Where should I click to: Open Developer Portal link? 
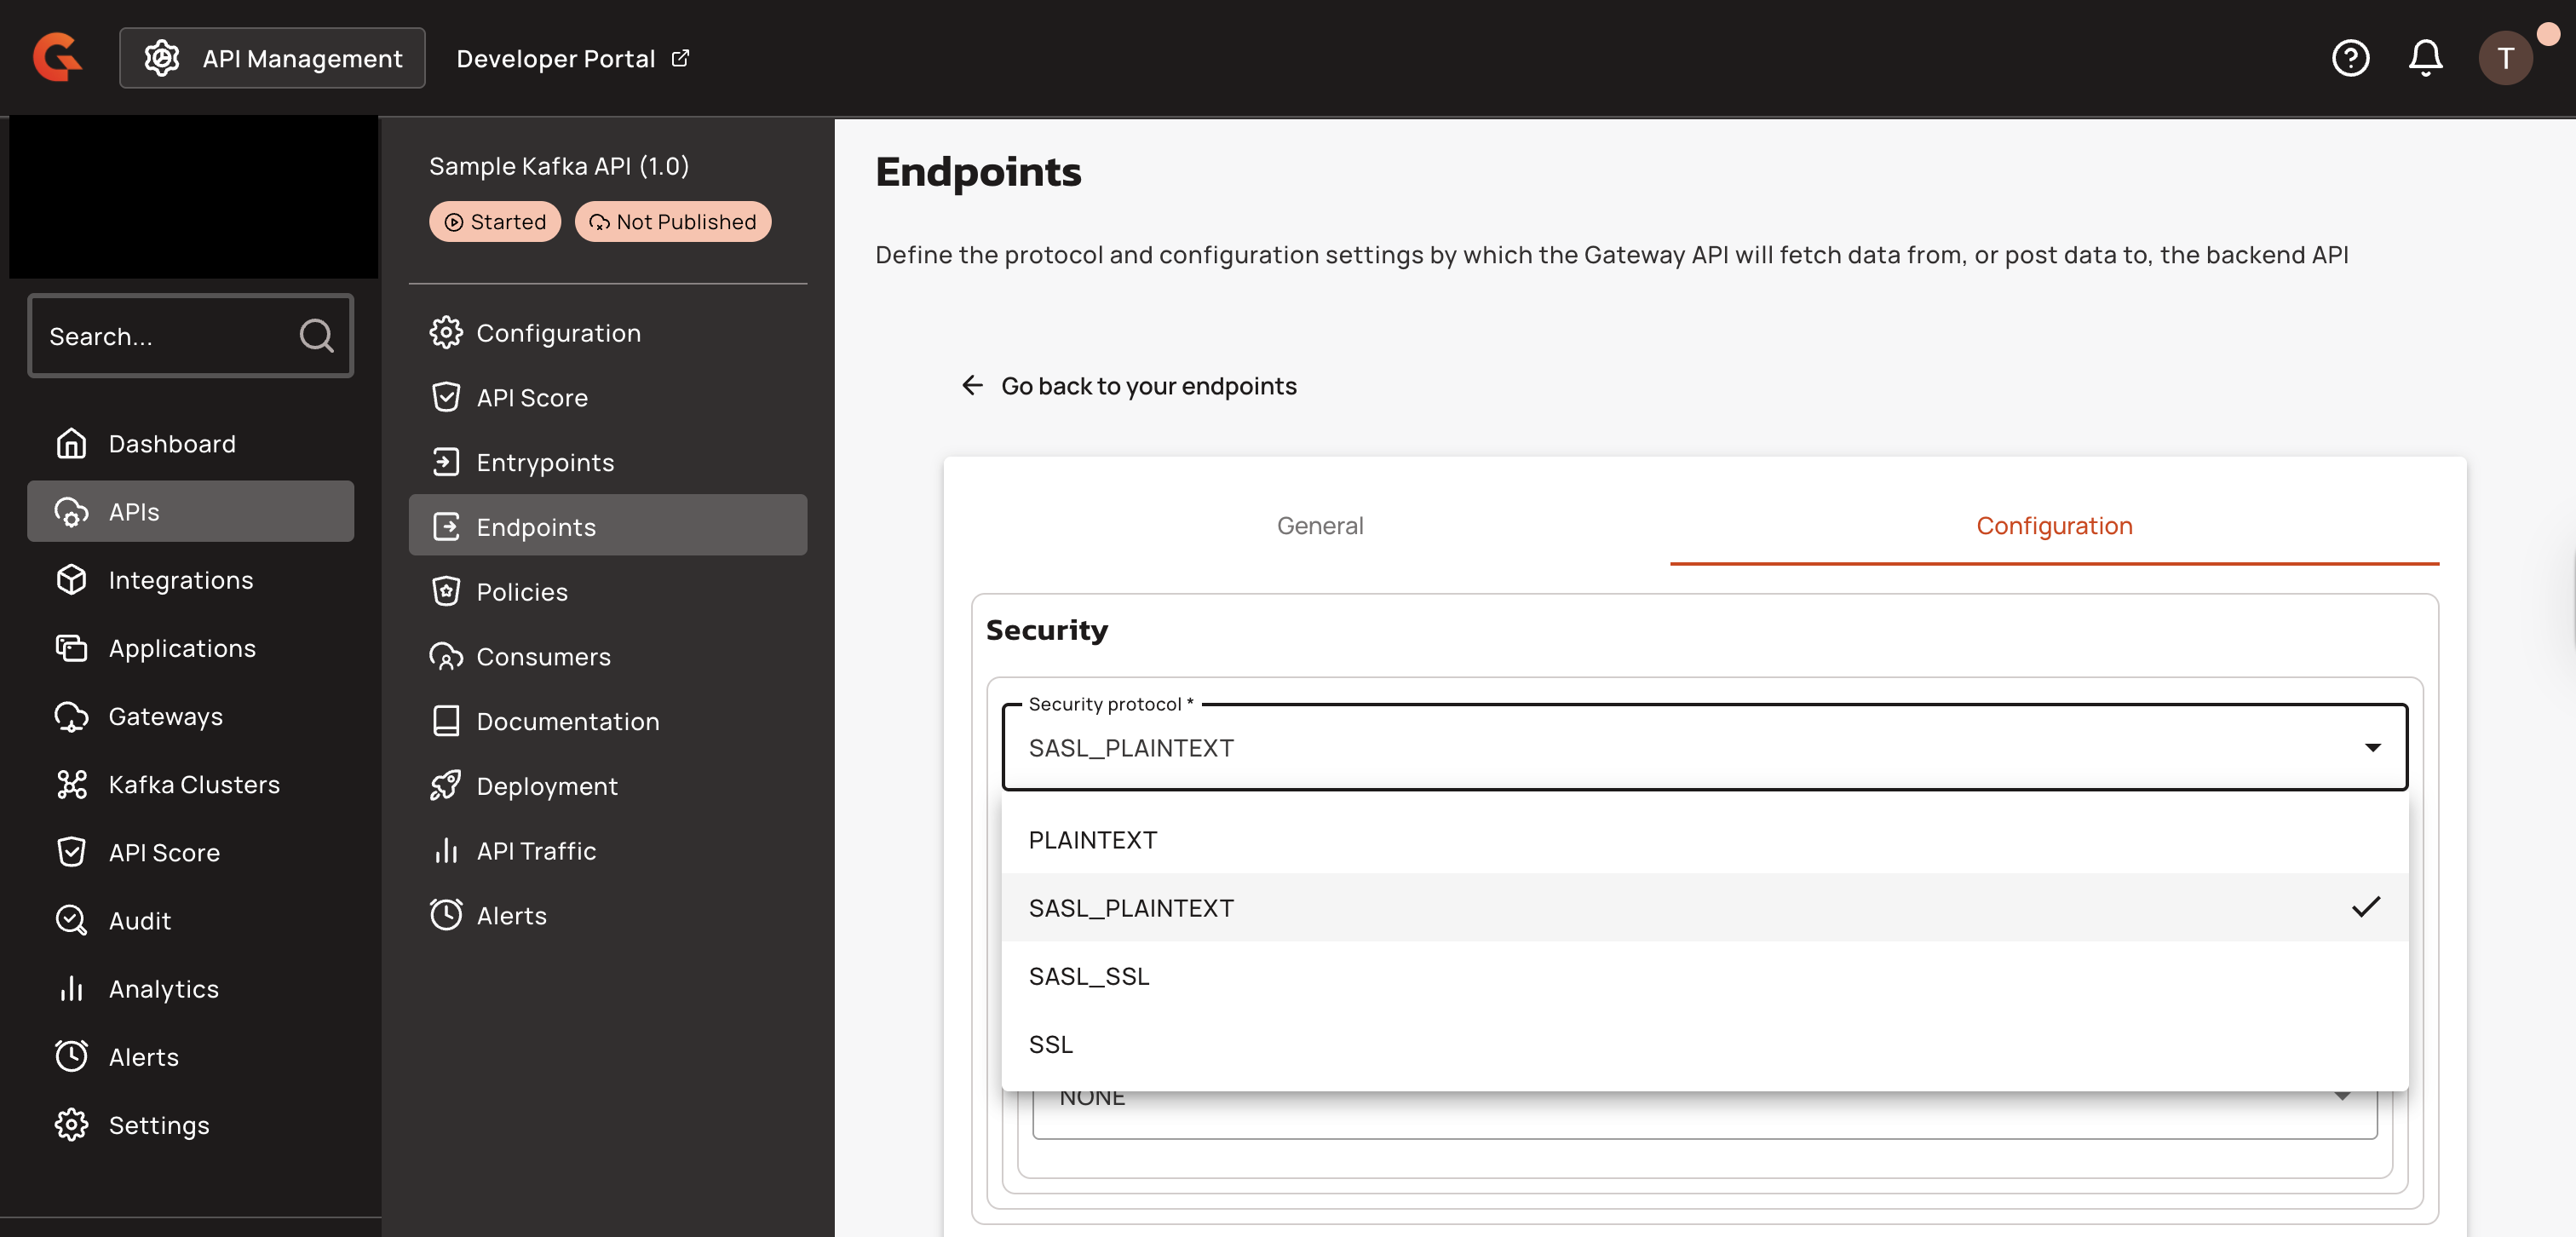pos(572,58)
